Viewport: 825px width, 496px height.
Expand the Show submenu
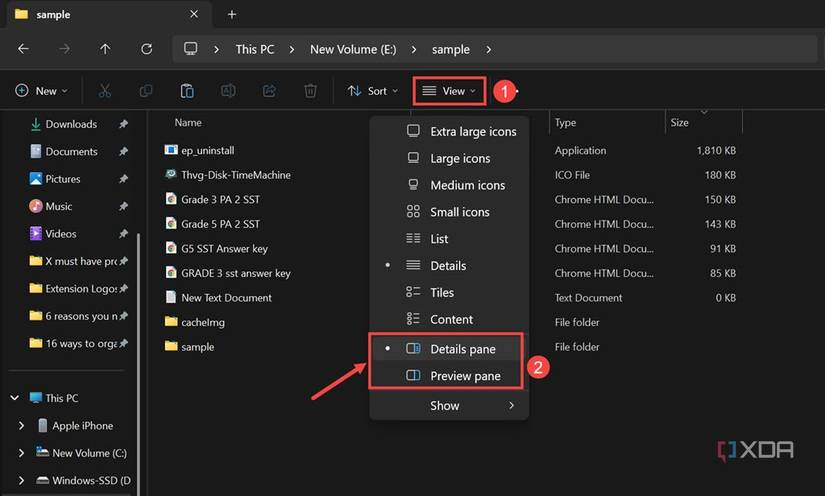(x=449, y=406)
